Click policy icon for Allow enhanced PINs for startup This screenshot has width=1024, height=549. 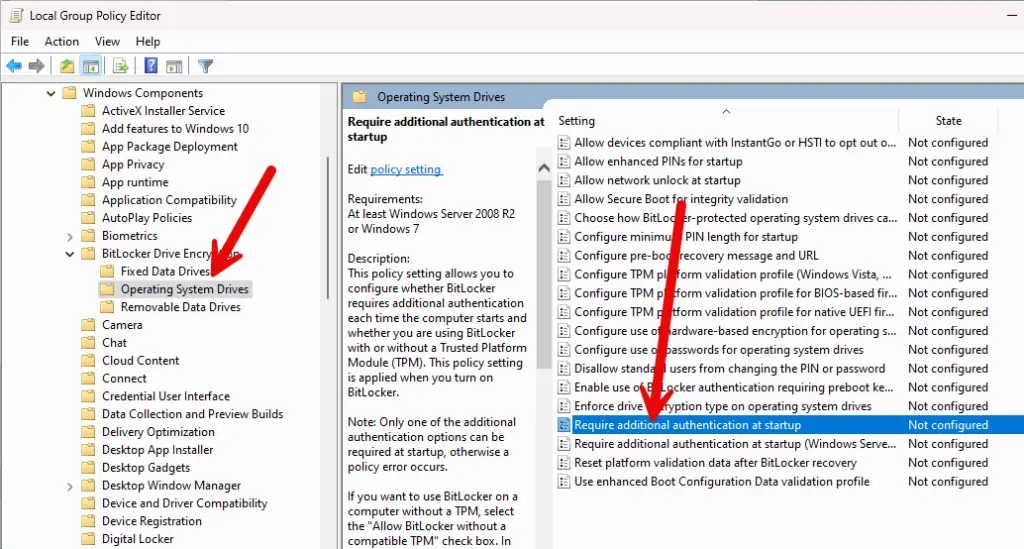coord(564,161)
